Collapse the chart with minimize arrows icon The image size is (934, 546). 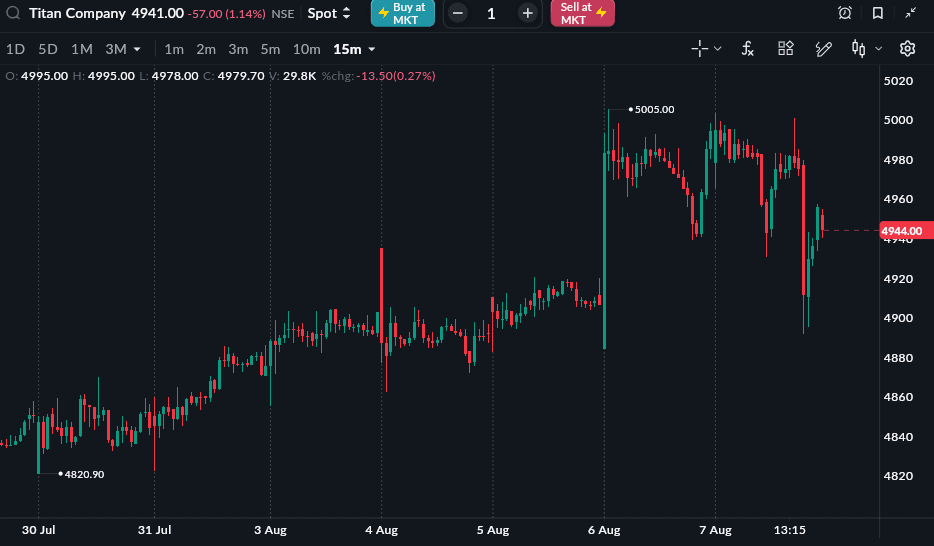[x=910, y=13]
